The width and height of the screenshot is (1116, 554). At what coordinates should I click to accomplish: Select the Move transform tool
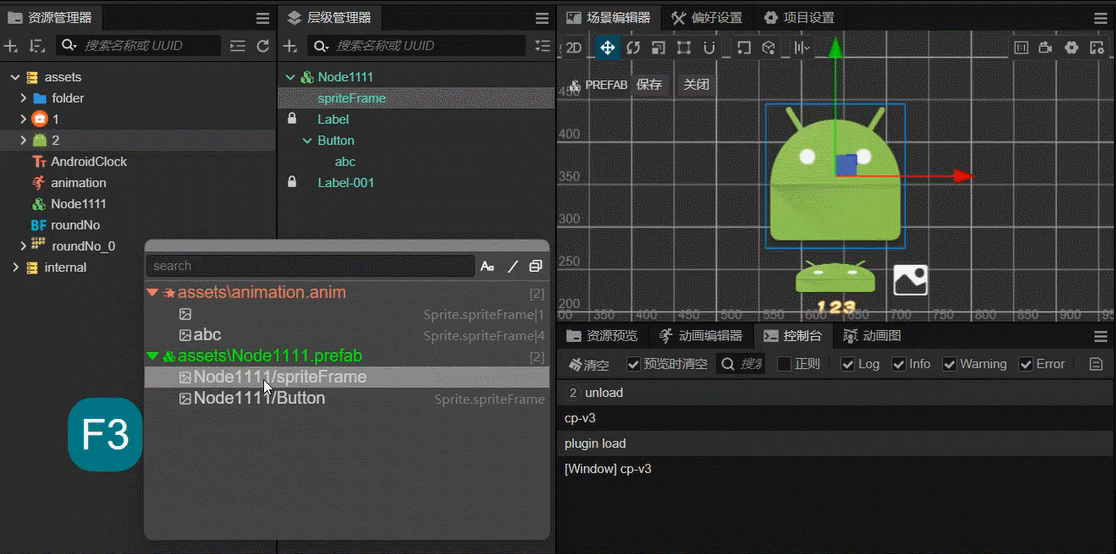point(607,48)
